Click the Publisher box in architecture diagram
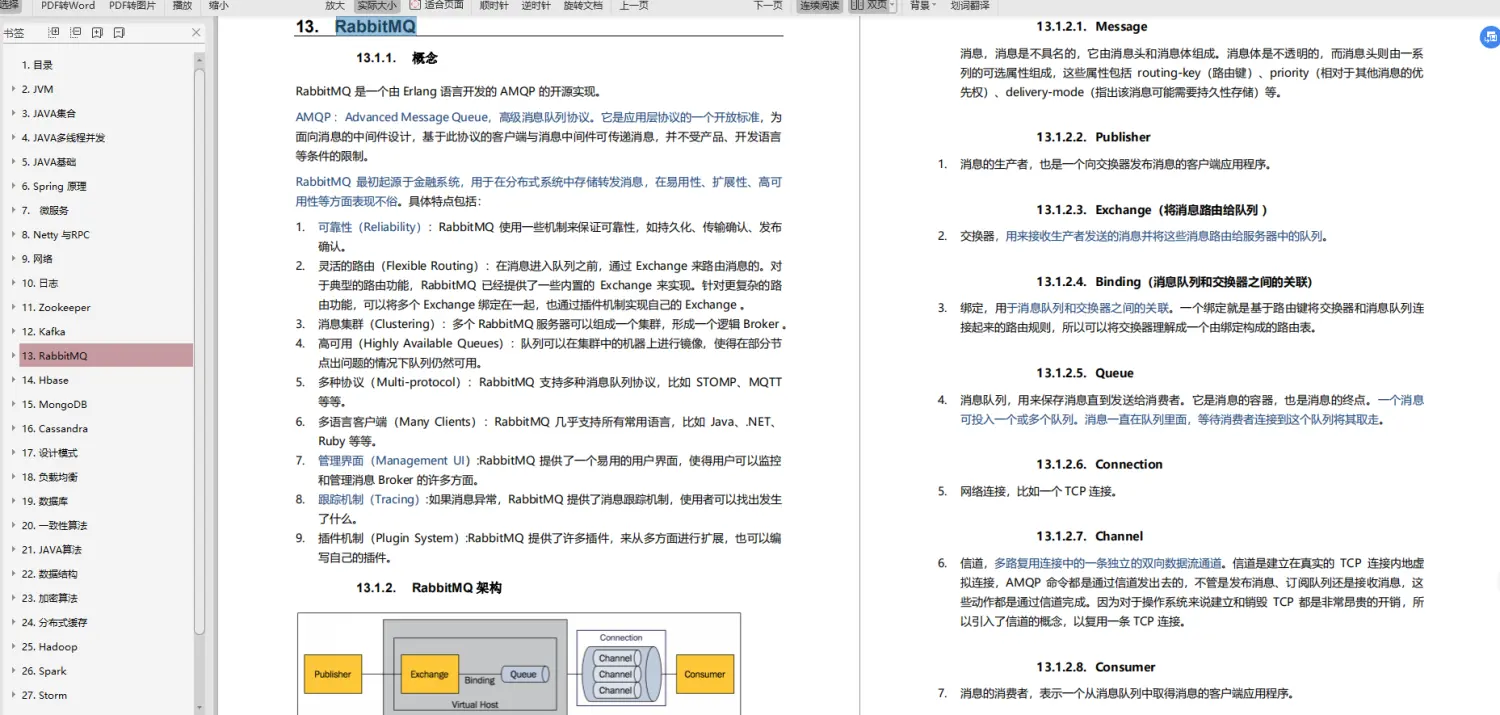This screenshot has width=1500, height=715. coord(333,674)
